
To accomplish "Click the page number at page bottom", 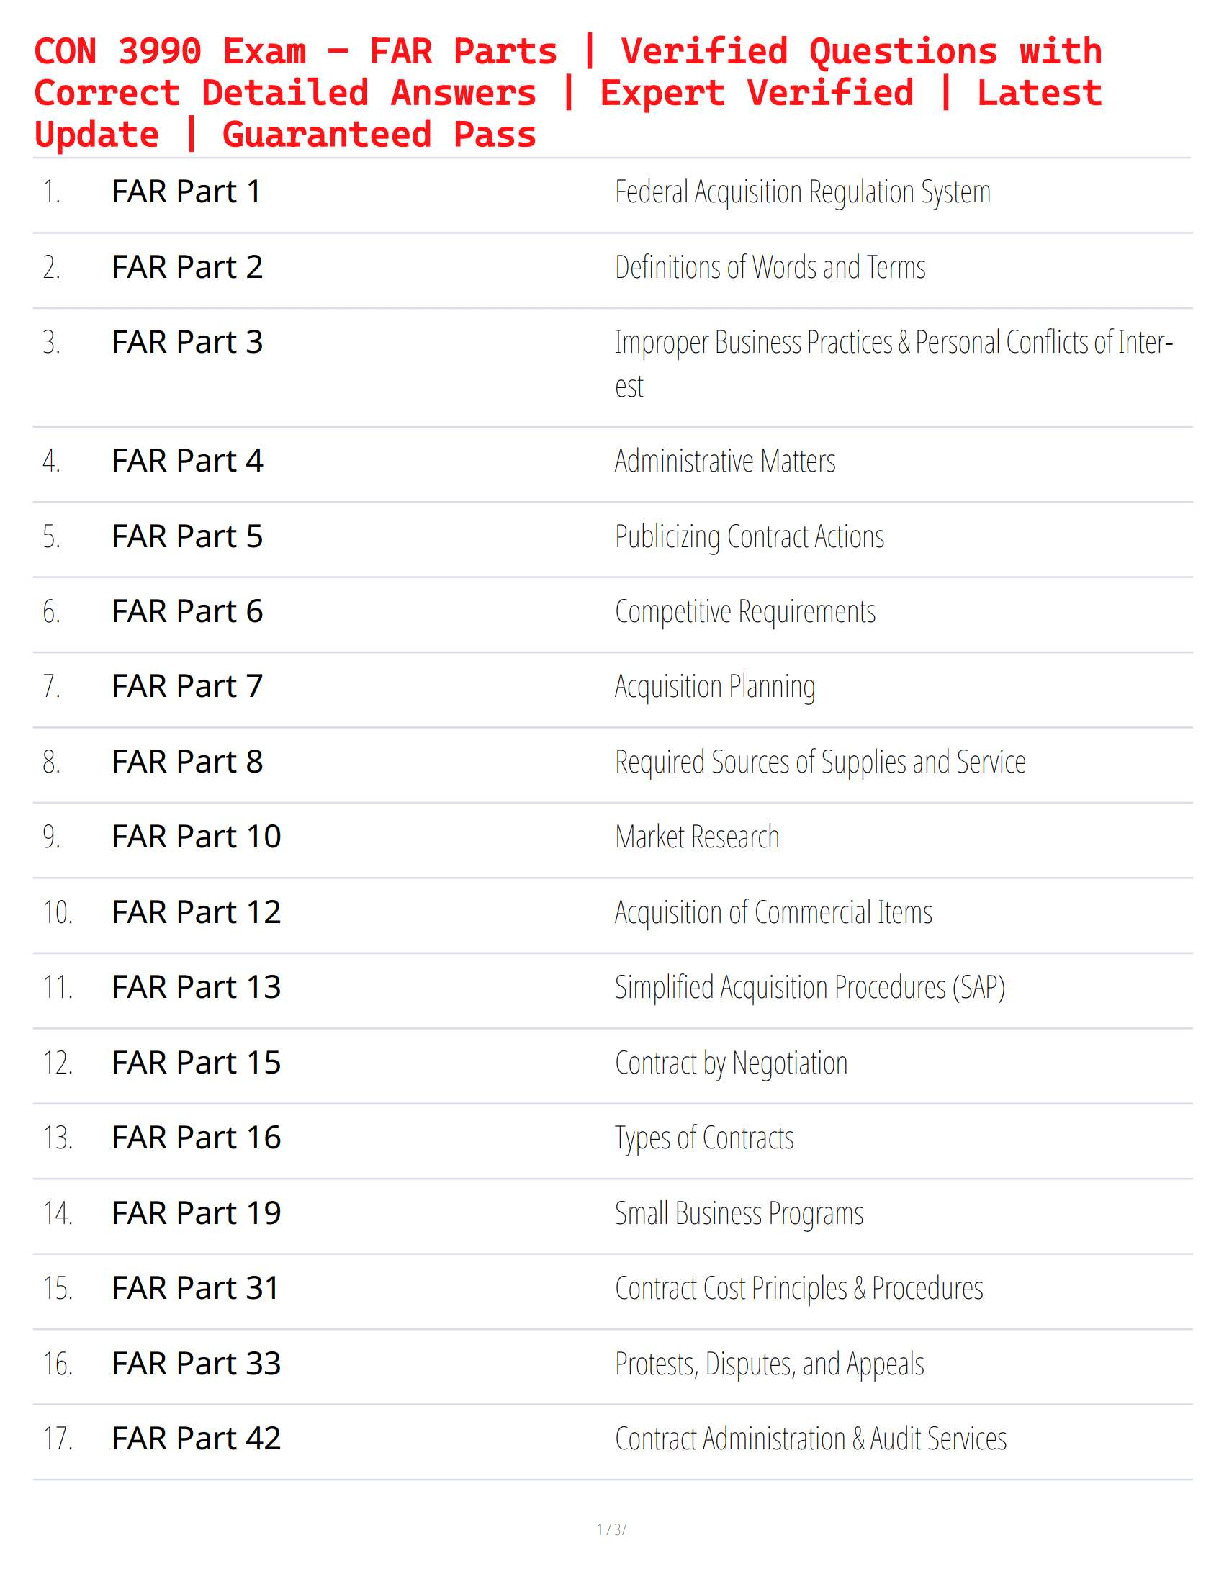I will click(611, 1529).
